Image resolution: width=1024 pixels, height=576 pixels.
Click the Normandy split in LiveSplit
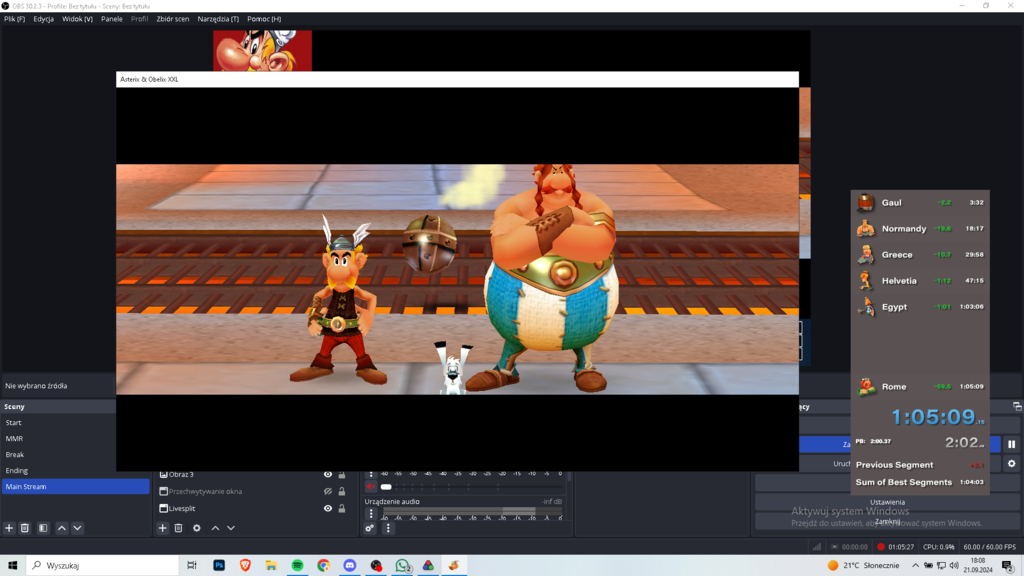click(x=920, y=229)
